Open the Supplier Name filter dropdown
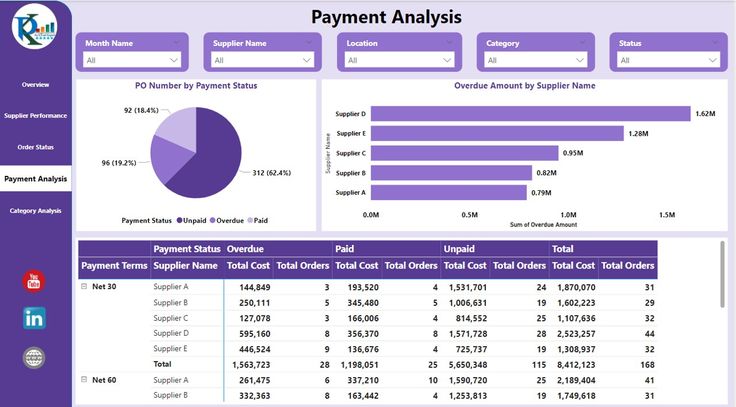Image resolution: width=736 pixels, height=407 pixels. tap(262, 60)
